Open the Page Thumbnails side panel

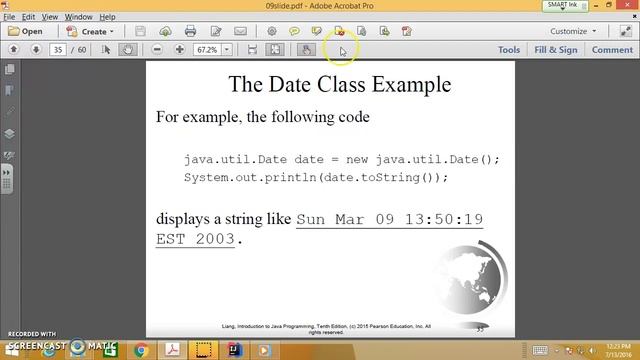[x=9, y=69]
